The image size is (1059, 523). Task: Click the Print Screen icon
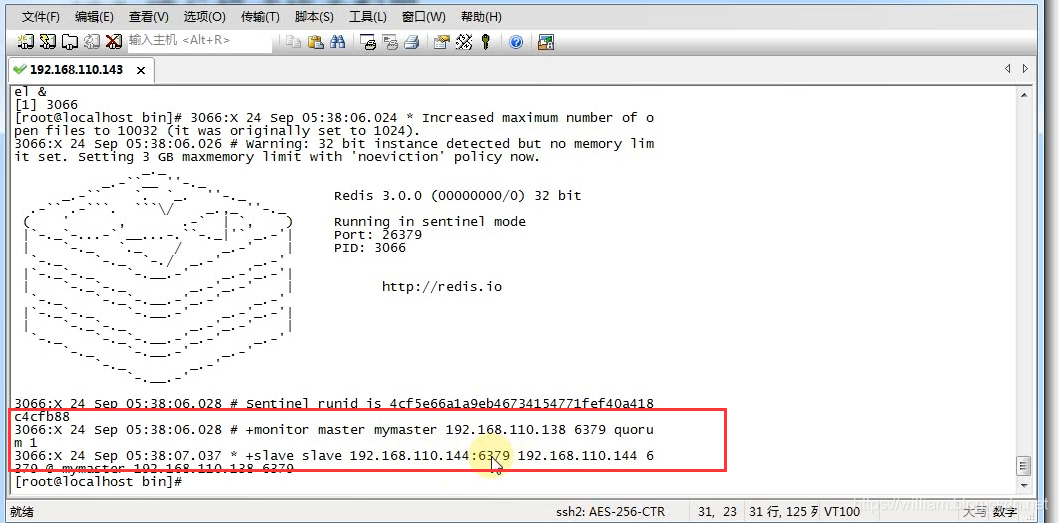[367, 42]
